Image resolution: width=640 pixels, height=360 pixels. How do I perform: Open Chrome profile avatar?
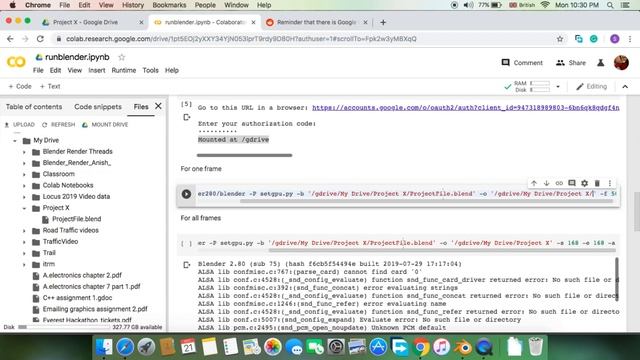coord(615,39)
